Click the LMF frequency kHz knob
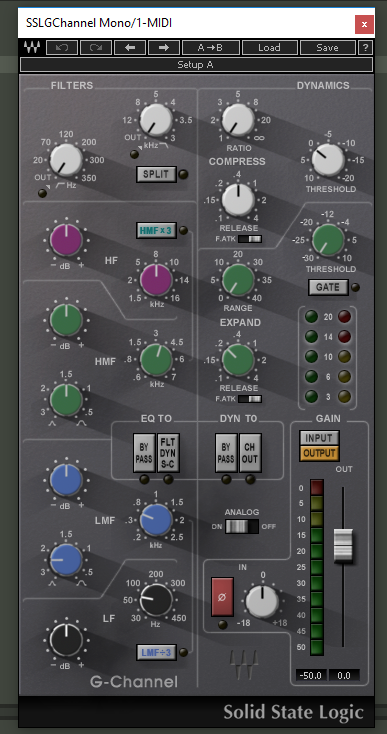387x734 pixels. coord(156,520)
